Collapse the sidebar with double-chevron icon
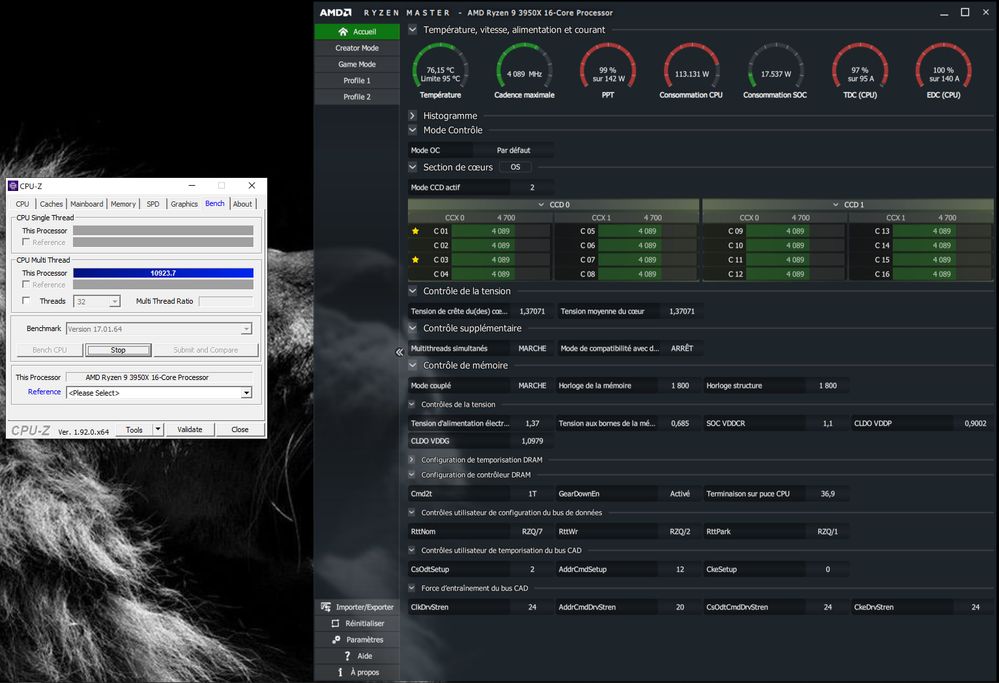Image resolution: width=999 pixels, height=683 pixels. [399, 352]
